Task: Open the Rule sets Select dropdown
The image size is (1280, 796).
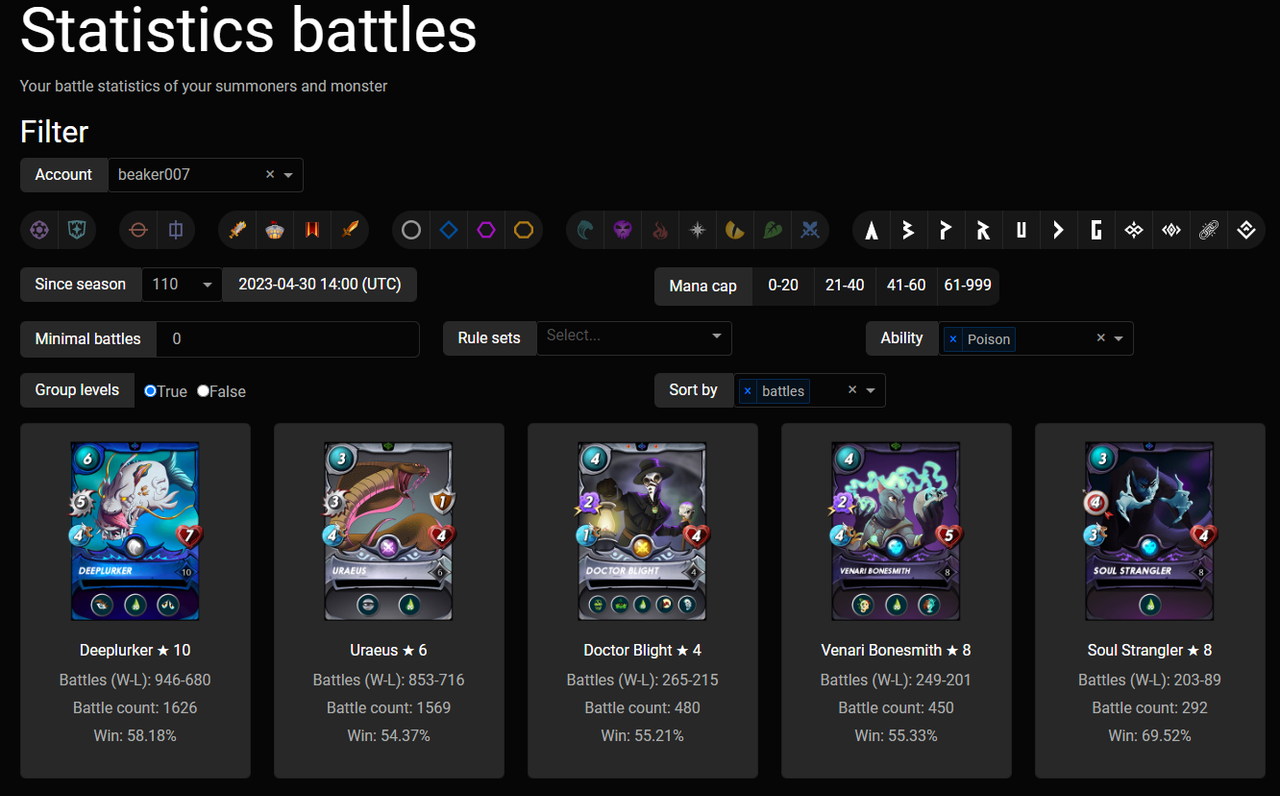Action: (x=634, y=338)
